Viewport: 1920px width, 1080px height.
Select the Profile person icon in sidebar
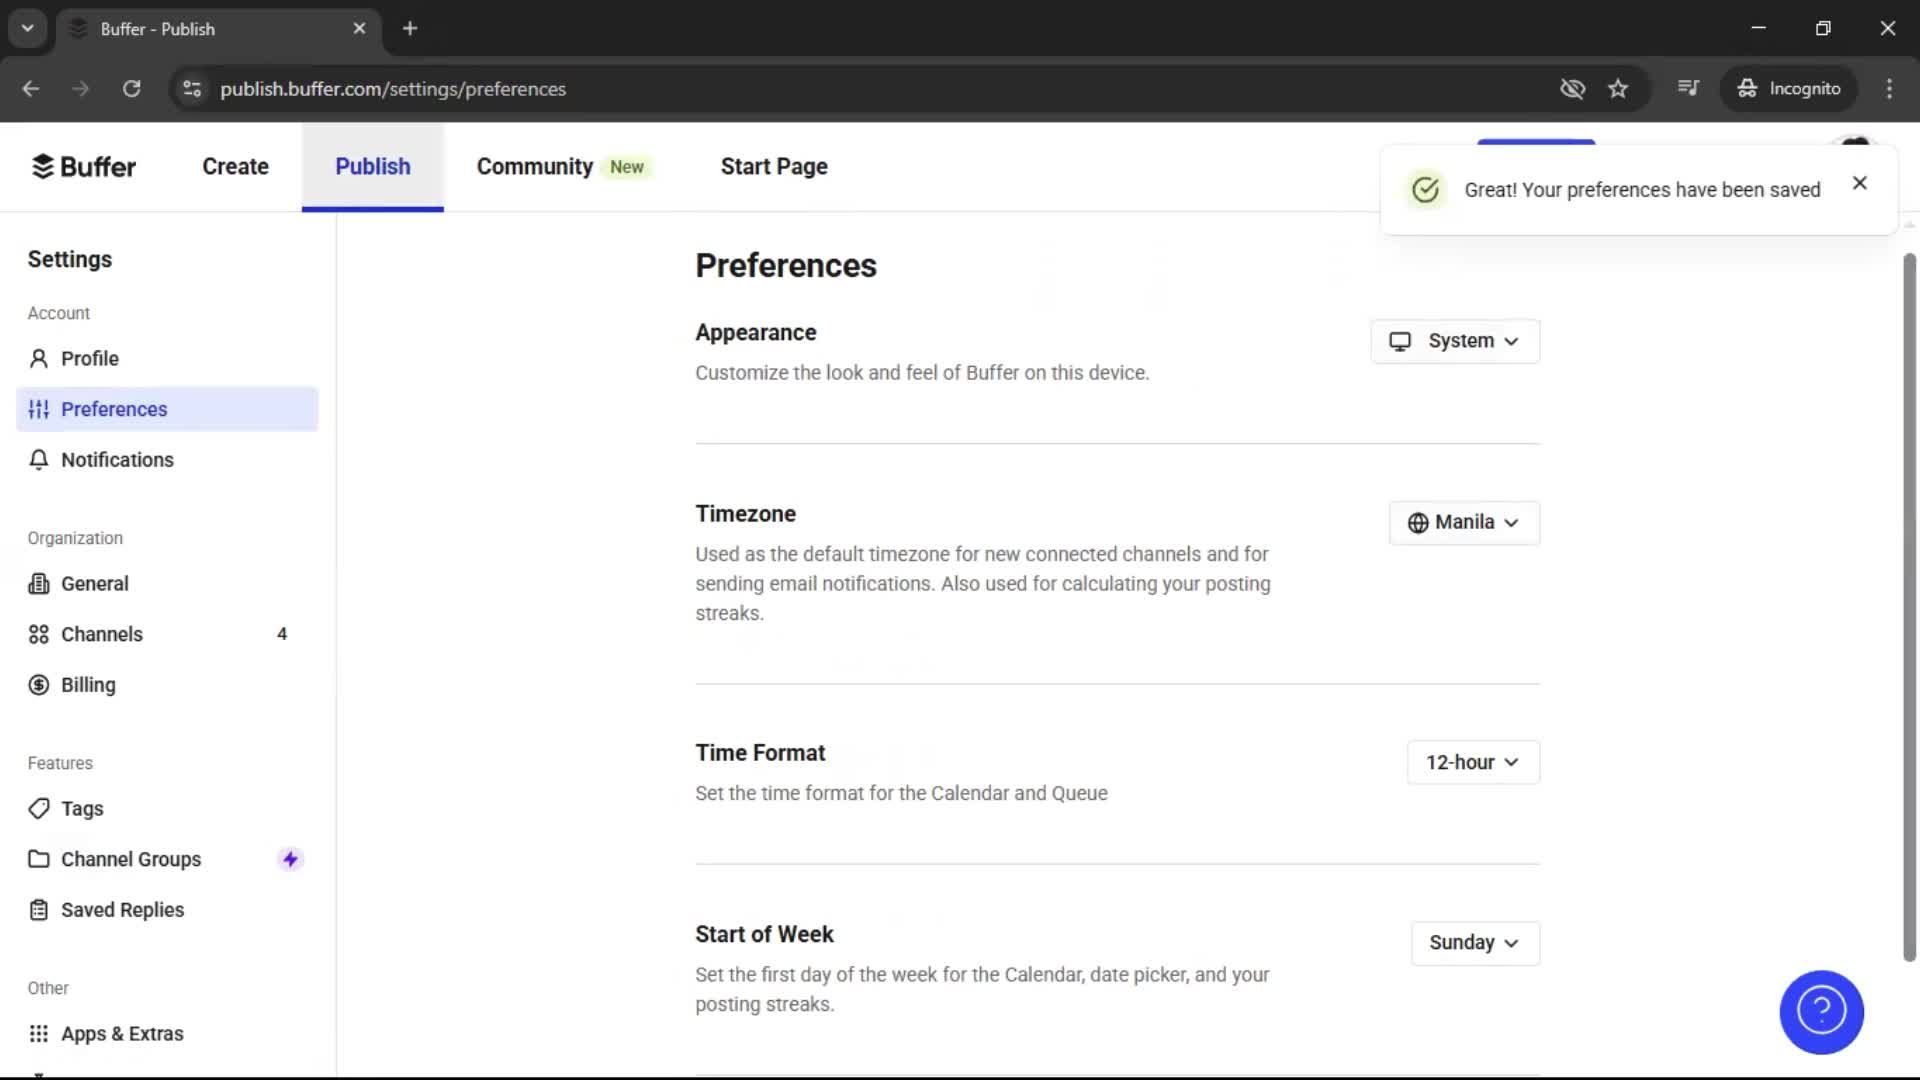coord(38,358)
